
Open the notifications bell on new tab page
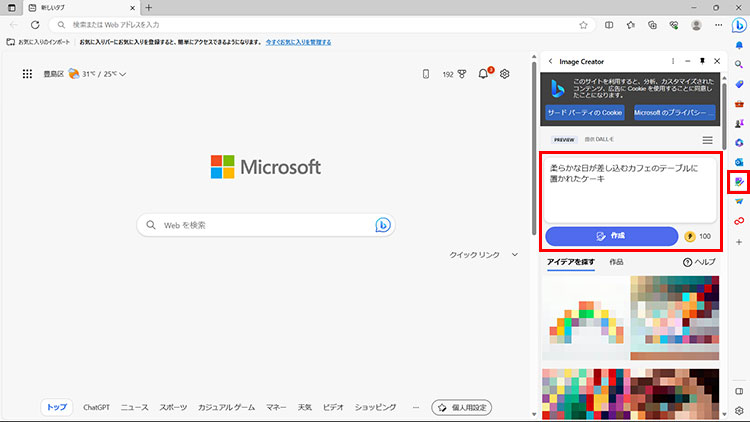485,74
